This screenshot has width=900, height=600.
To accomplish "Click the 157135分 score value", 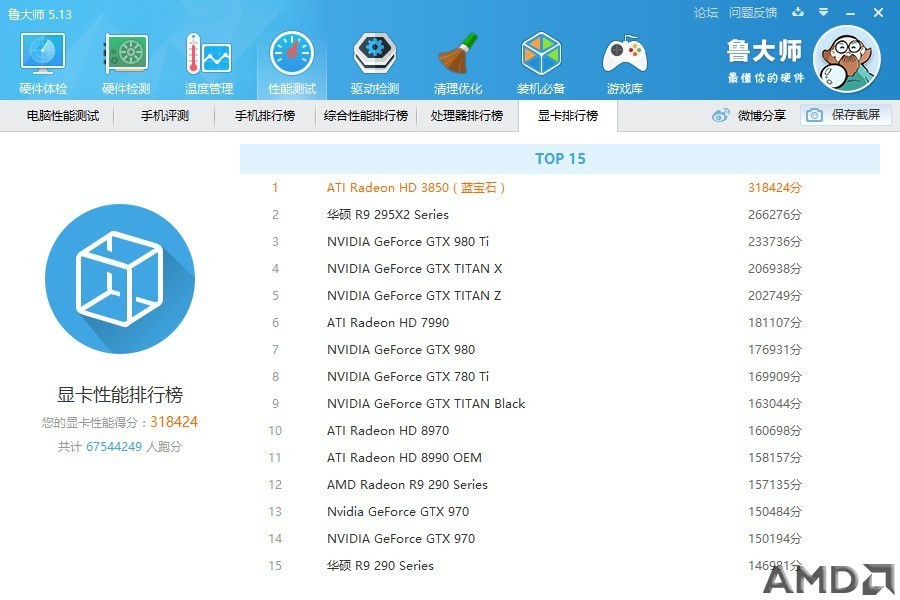I will point(775,485).
